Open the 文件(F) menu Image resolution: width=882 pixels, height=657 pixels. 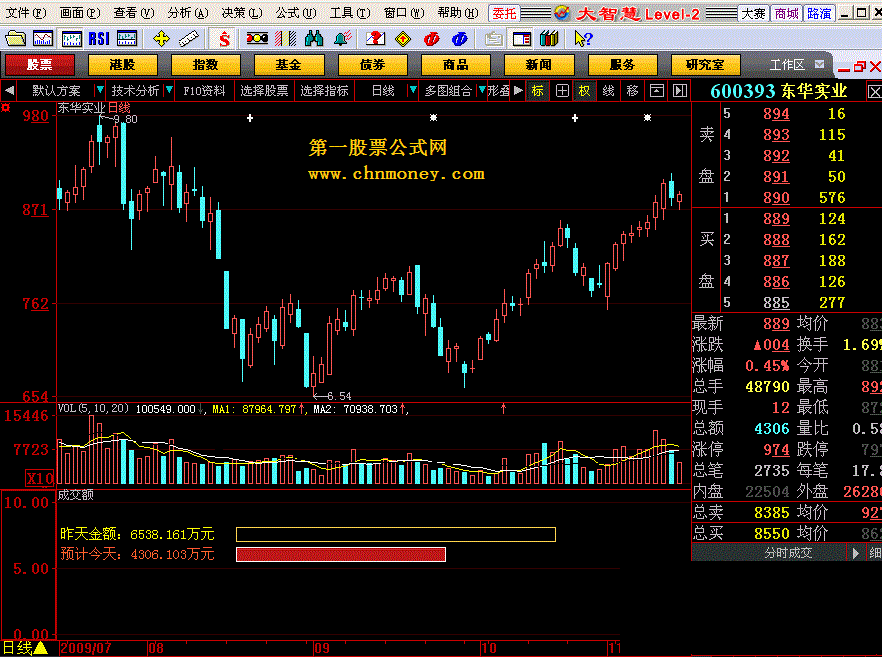26,12
